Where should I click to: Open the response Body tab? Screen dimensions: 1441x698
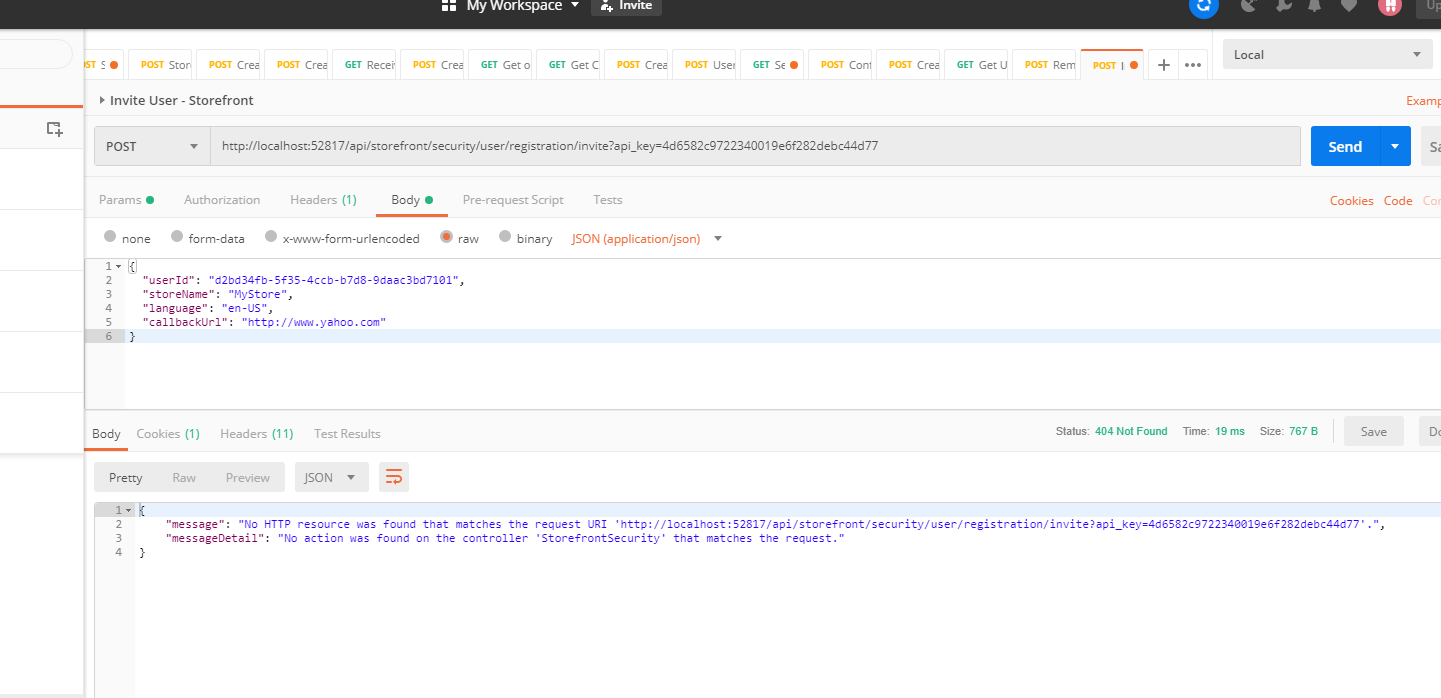click(106, 433)
